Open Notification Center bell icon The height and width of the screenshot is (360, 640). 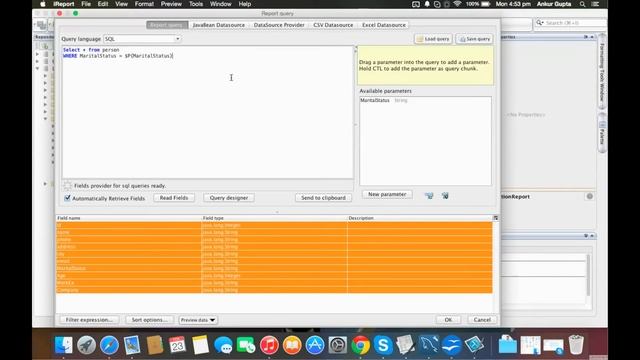click(x=427, y=4)
